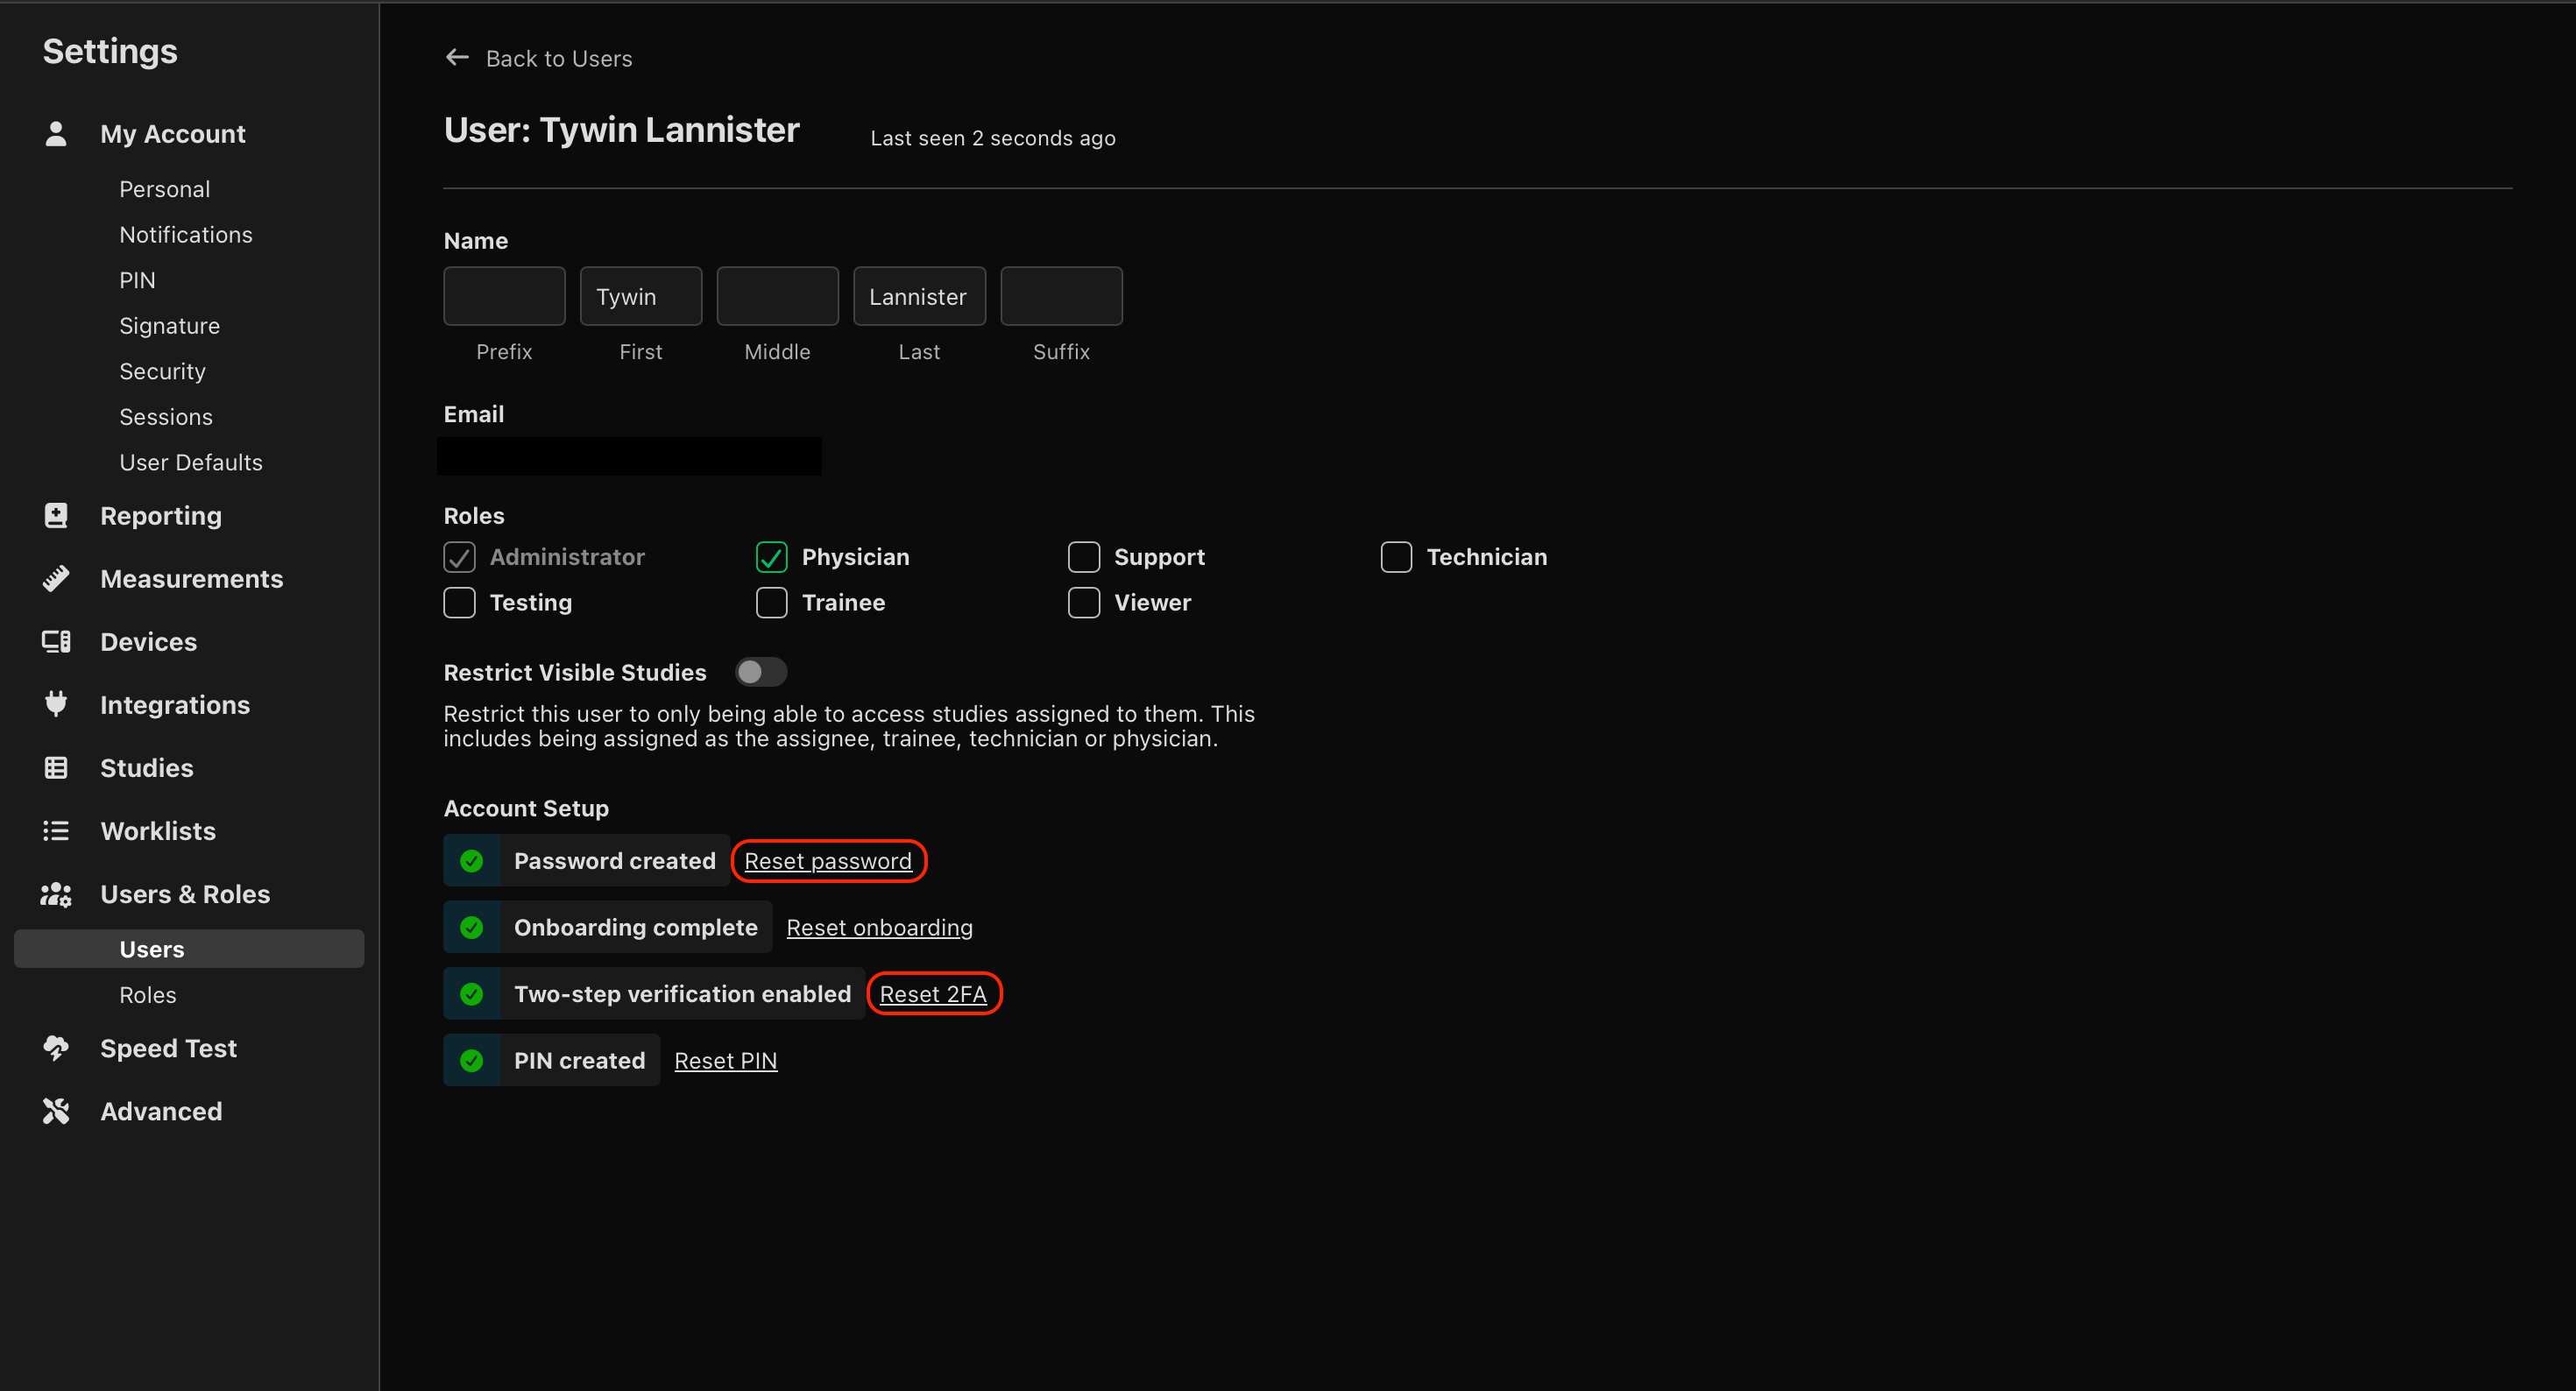The height and width of the screenshot is (1391, 2576).
Task: Go to PIN settings
Action: (x=137, y=280)
